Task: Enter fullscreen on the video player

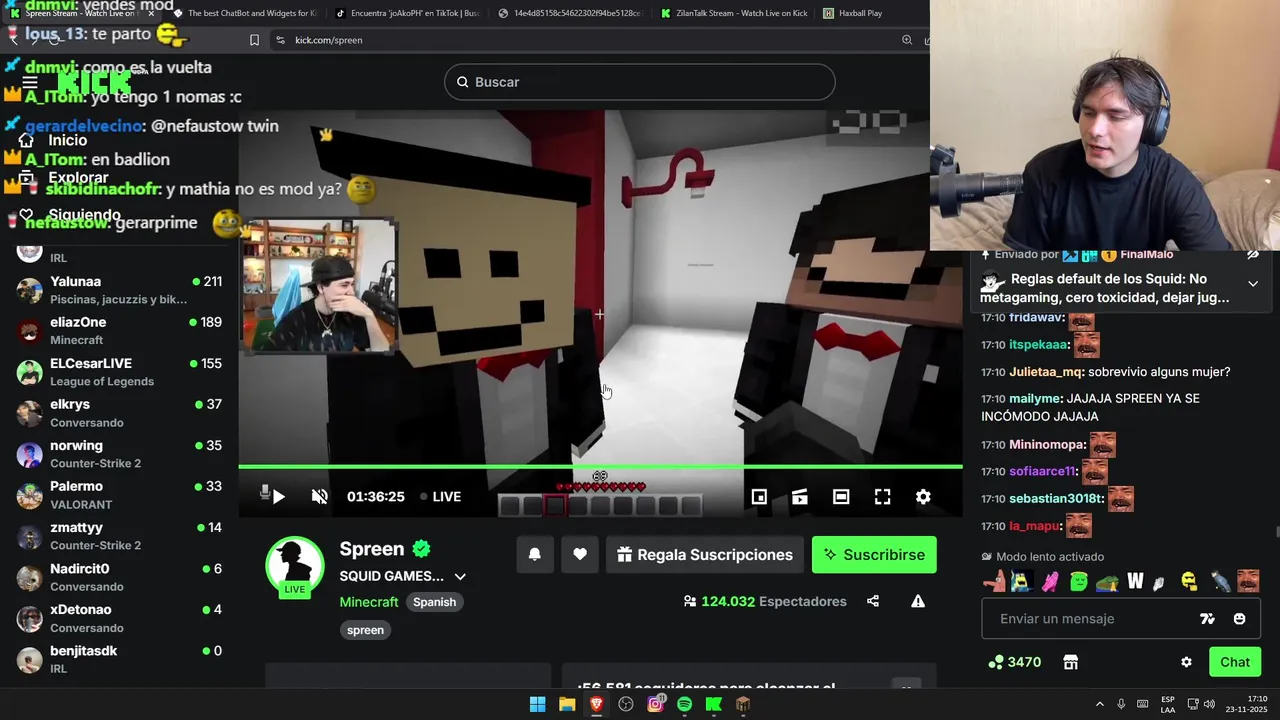Action: click(x=882, y=497)
